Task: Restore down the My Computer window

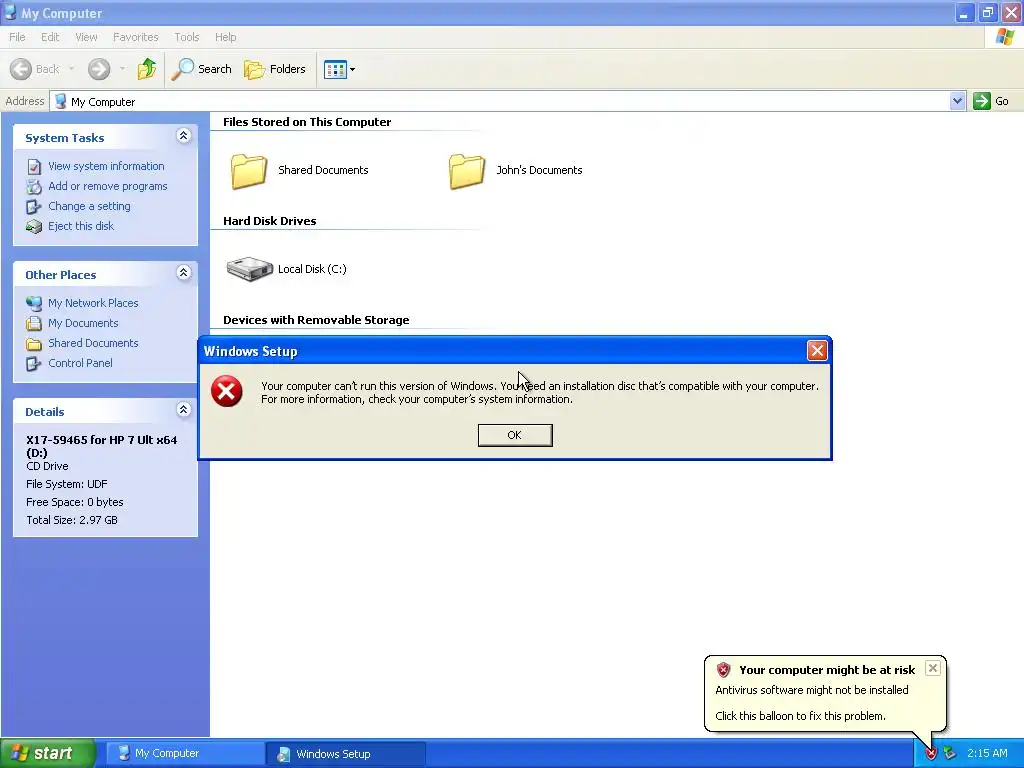Action: tap(987, 12)
